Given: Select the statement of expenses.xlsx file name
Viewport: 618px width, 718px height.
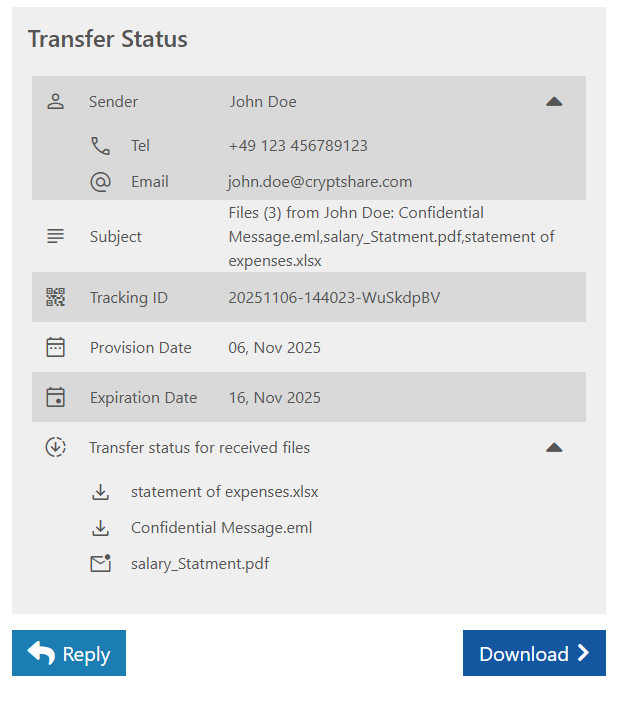Looking at the screenshot, I should [224, 492].
